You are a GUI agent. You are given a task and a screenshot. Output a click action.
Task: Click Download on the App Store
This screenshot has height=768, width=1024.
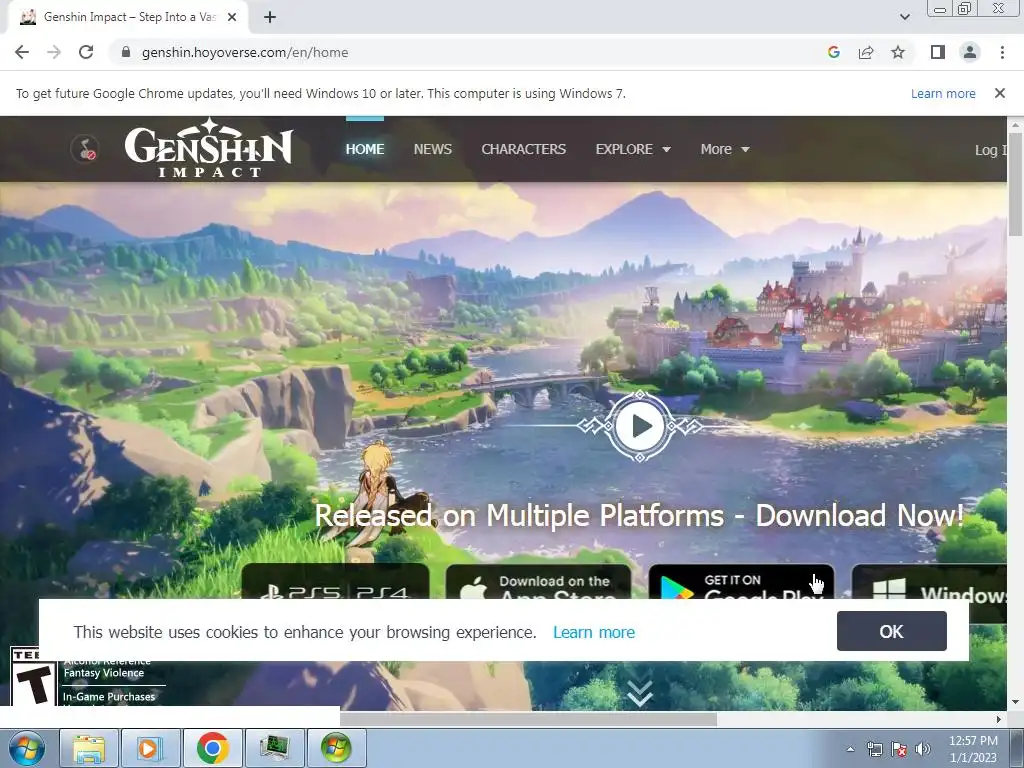click(x=538, y=581)
